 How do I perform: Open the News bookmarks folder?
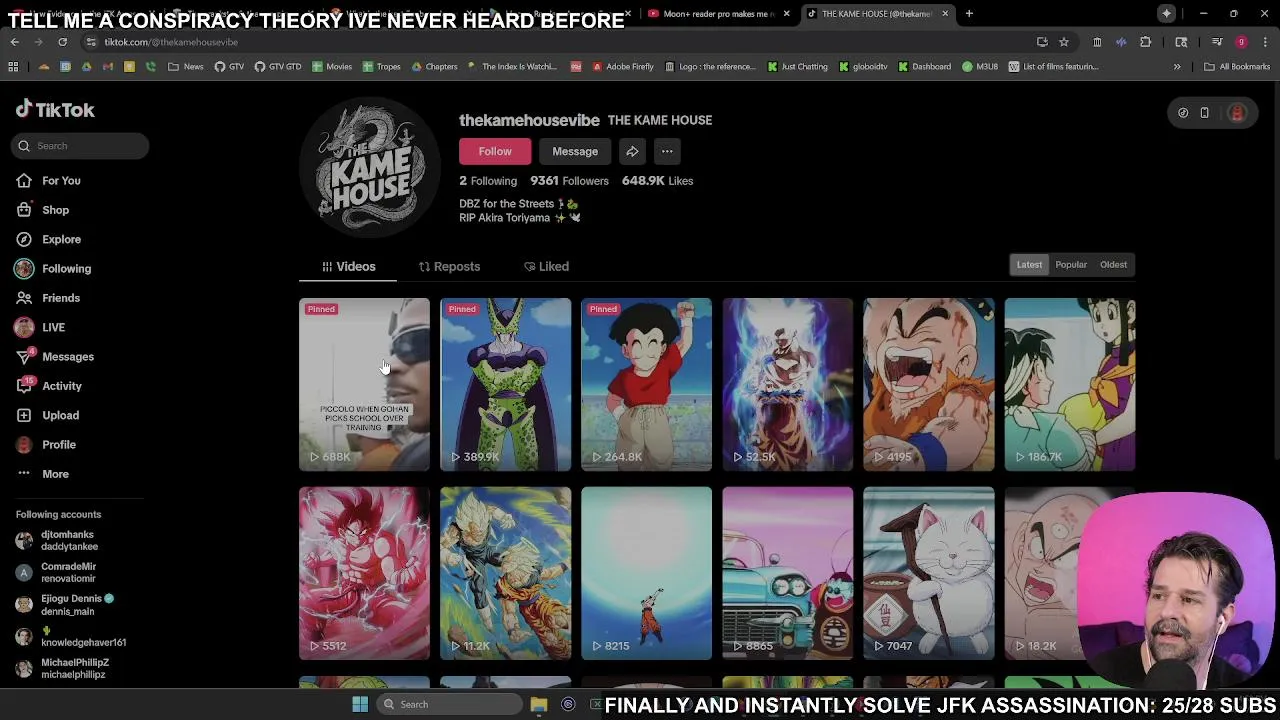[186, 67]
